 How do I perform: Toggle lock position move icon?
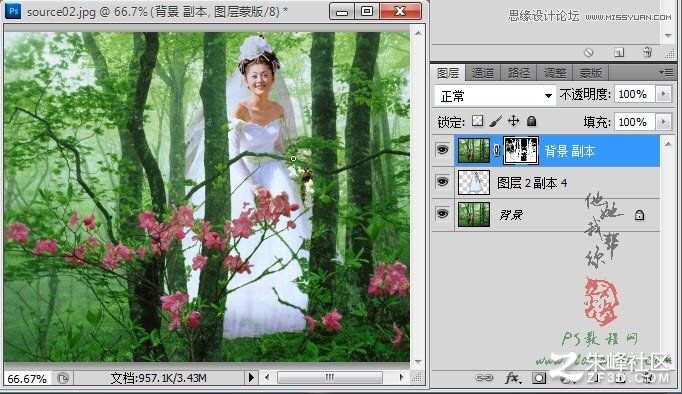[514, 121]
